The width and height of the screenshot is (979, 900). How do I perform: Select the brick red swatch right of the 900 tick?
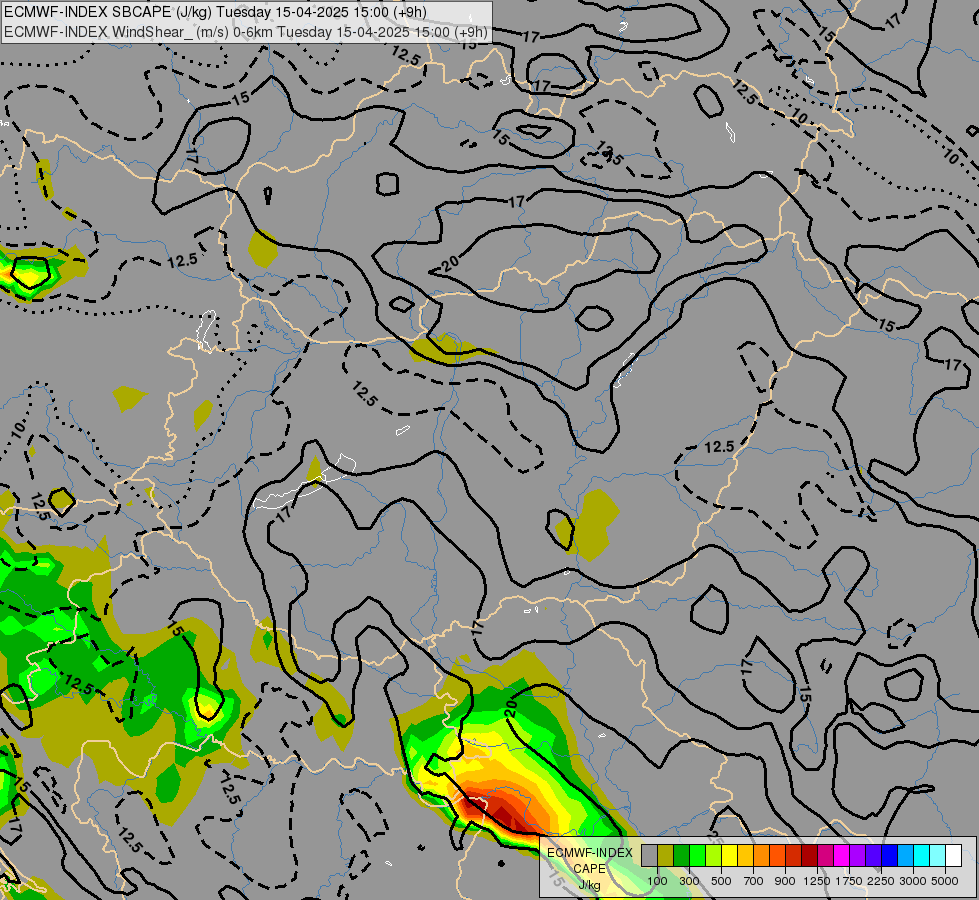click(794, 855)
